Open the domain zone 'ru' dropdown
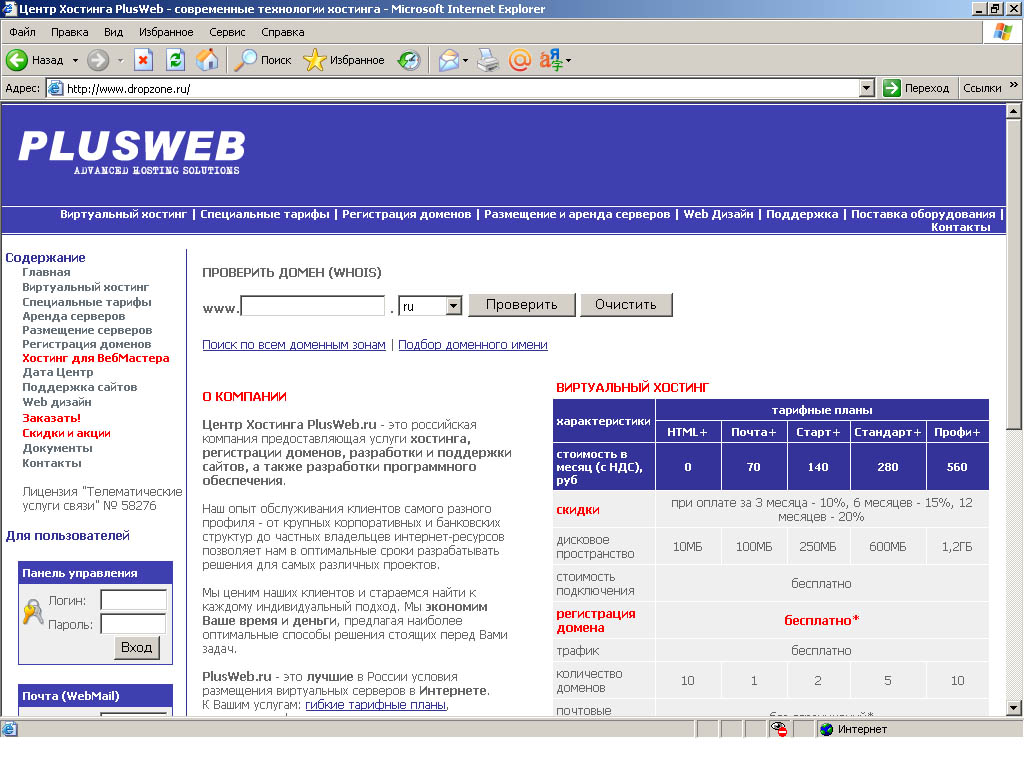This screenshot has width=1024, height=768. click(x=454, y=306)
